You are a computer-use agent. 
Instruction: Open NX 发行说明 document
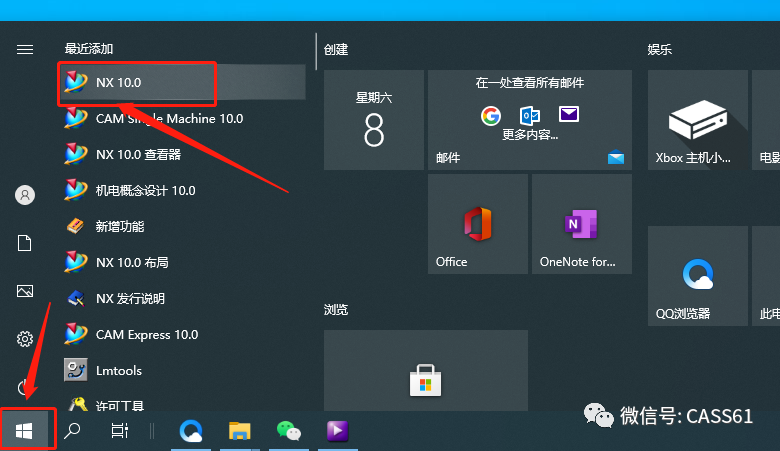(182, 298)
